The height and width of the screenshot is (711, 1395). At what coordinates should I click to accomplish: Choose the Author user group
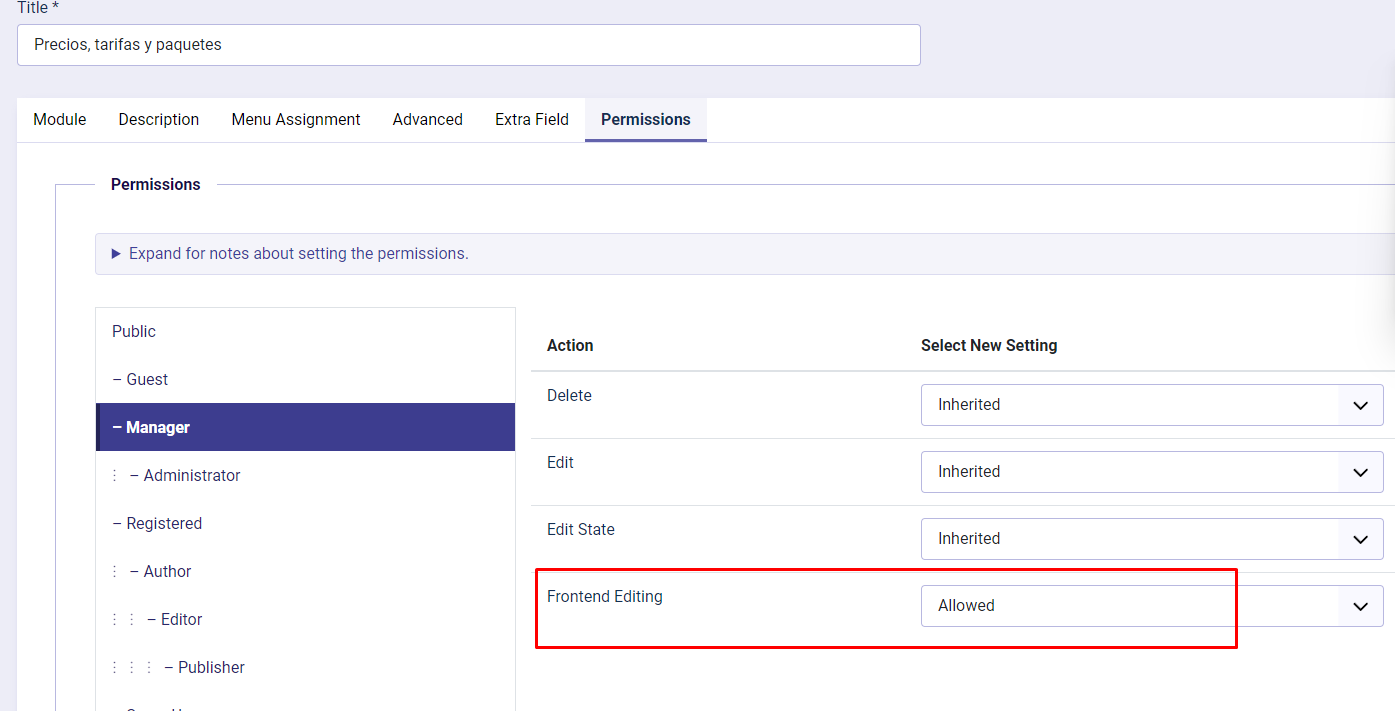[x=167, y=572]
